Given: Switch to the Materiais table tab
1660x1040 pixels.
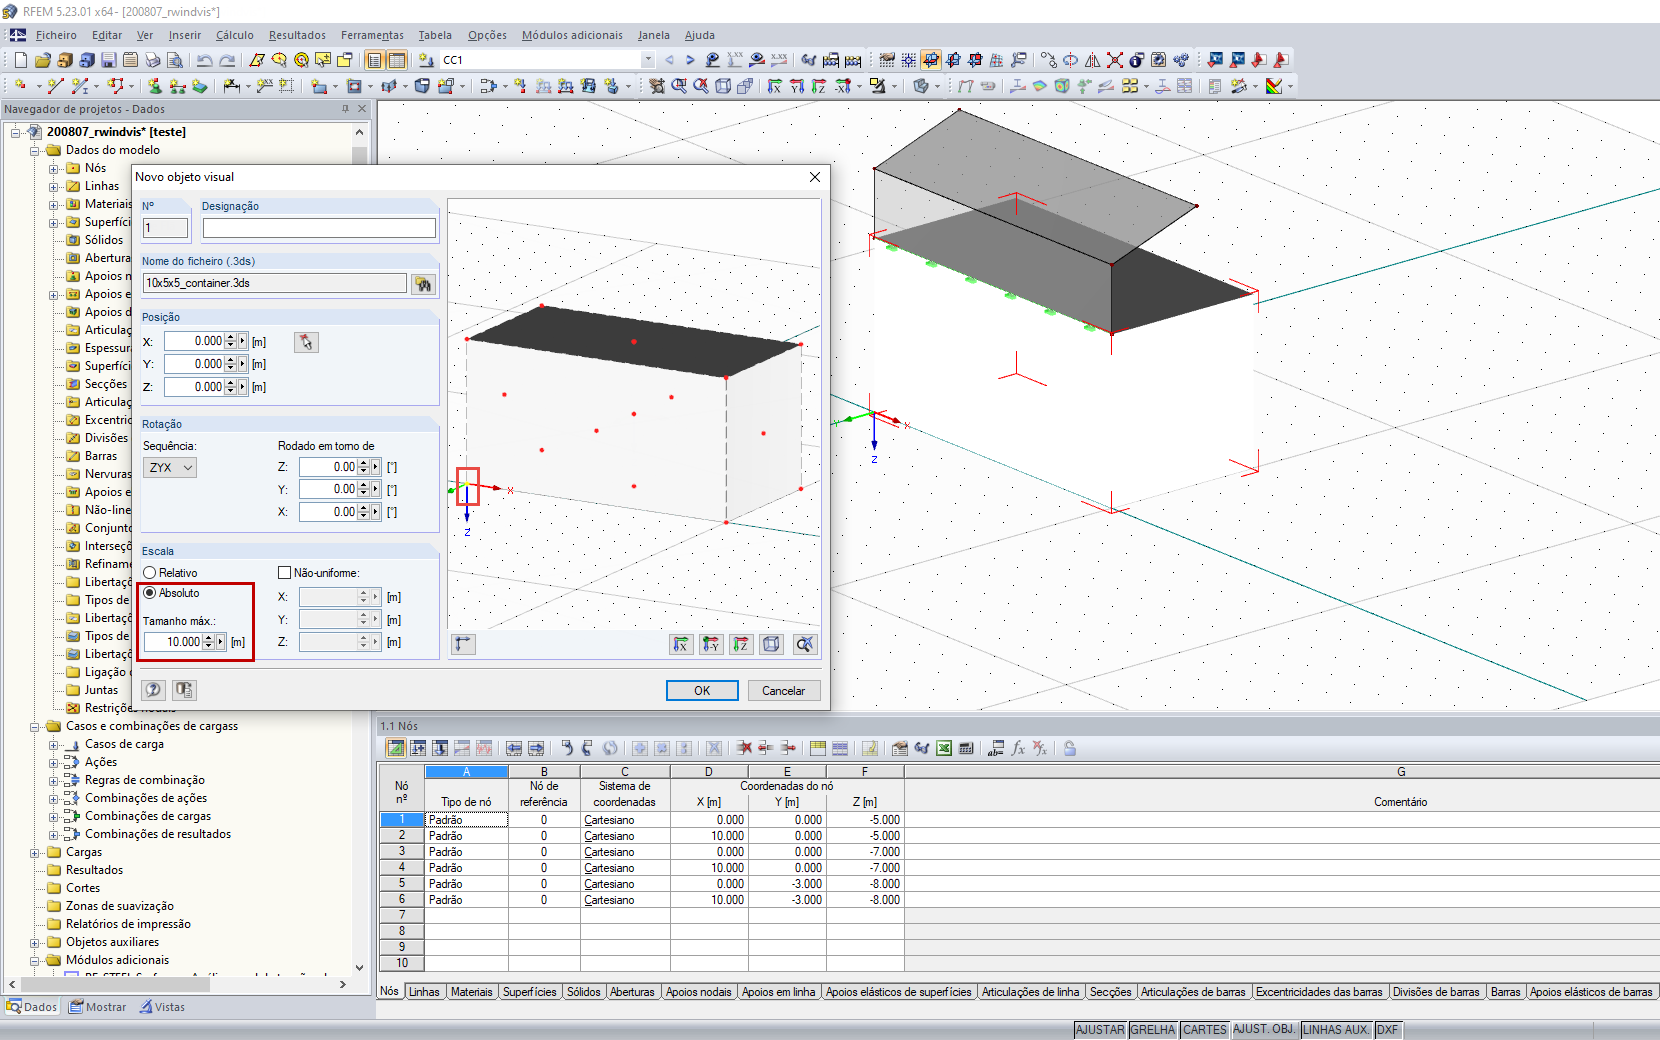Looking at the screenshot, I should 471,992.
